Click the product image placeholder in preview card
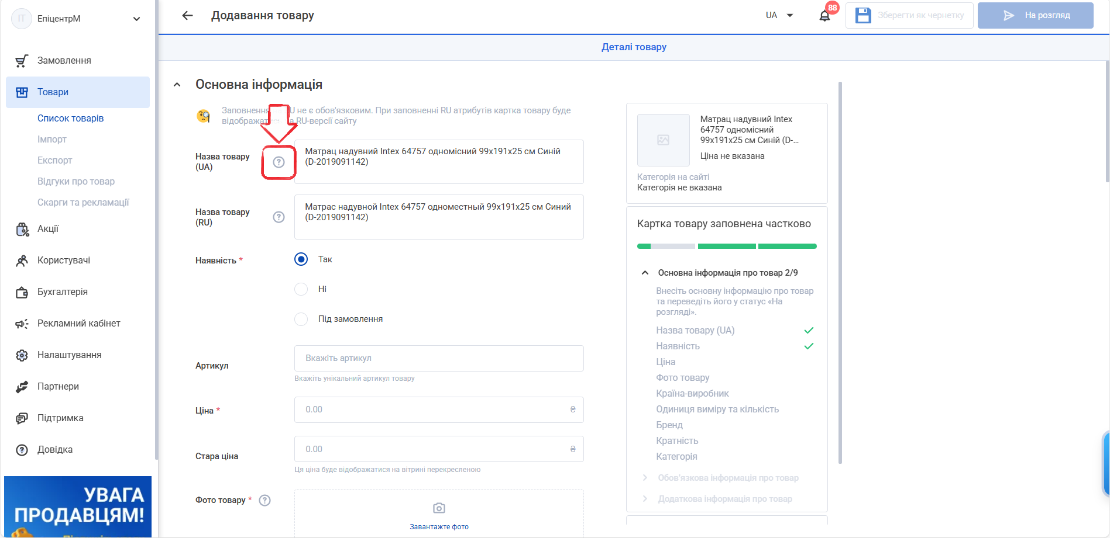This screenshot has width=1110, height=538. (x=663, y=140)
